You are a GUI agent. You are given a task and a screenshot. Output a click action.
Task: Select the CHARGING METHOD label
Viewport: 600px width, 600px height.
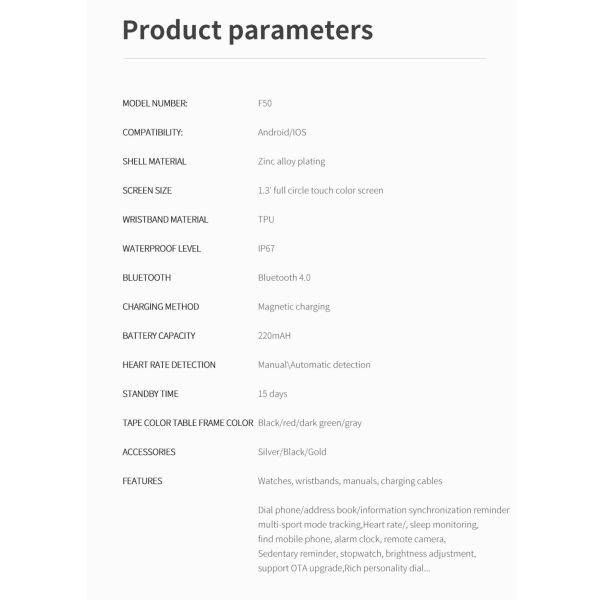coord(160,306)
